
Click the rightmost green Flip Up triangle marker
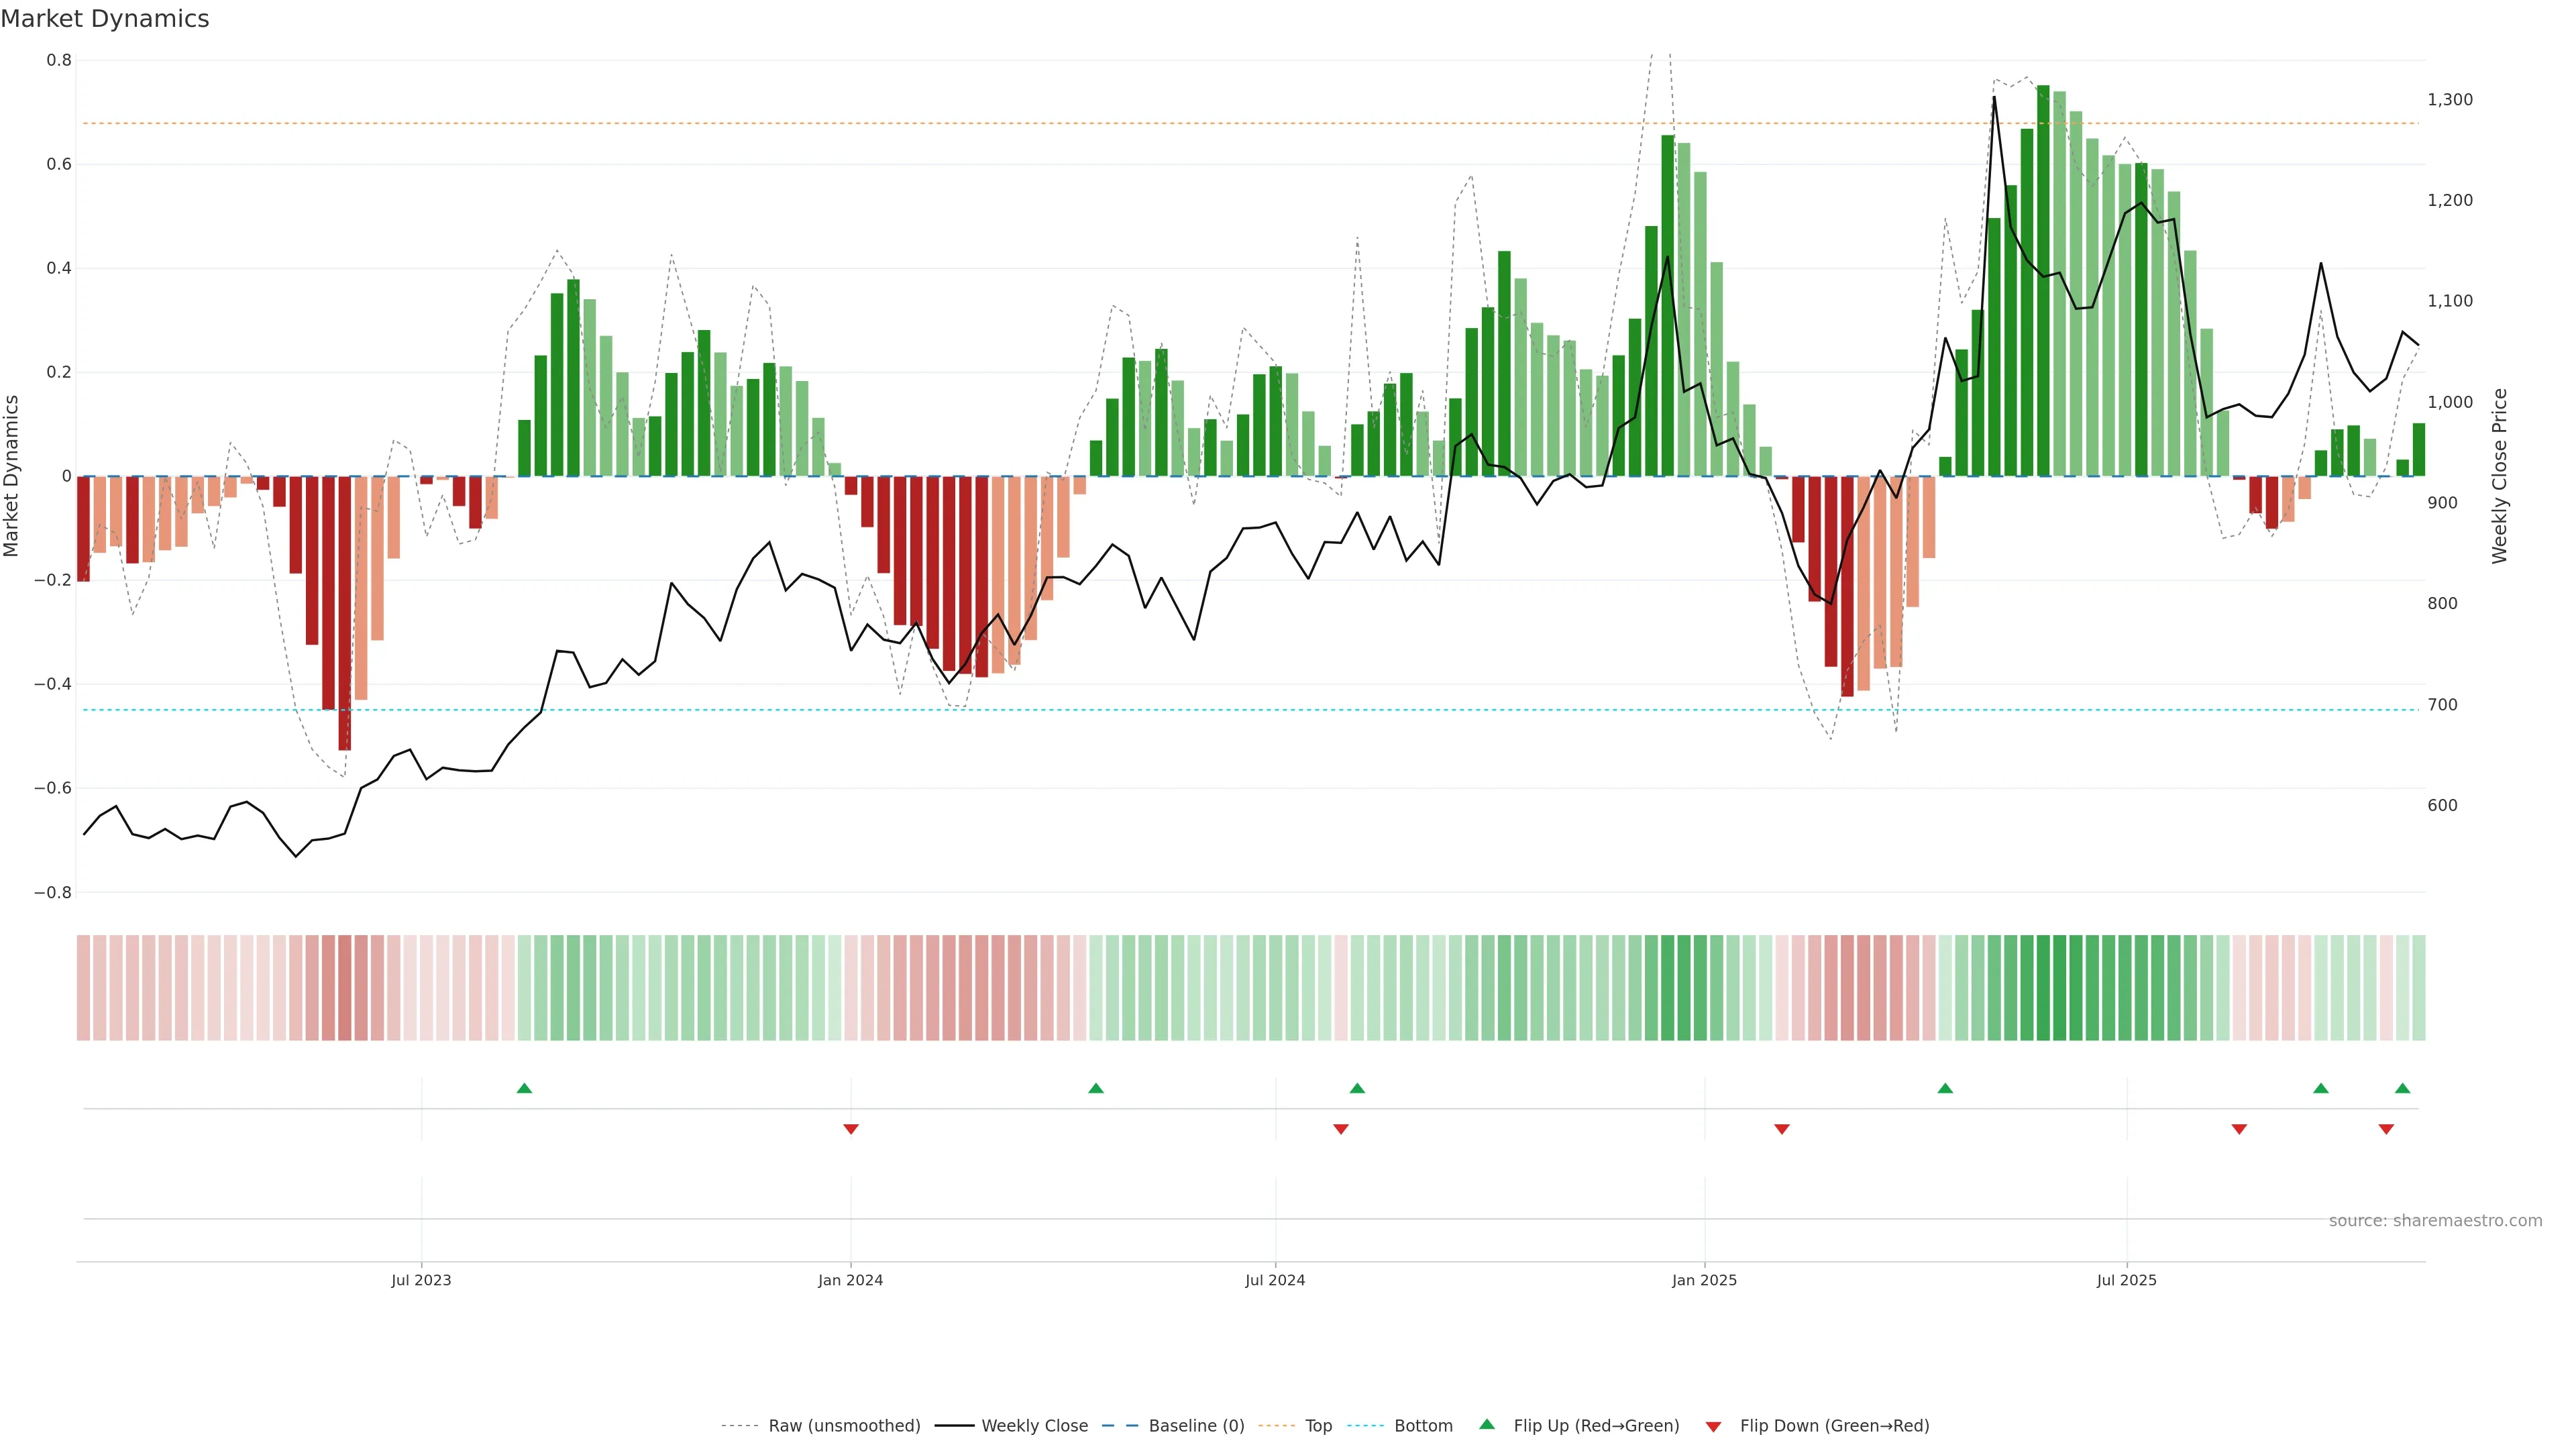[x=2402, y=1088]
